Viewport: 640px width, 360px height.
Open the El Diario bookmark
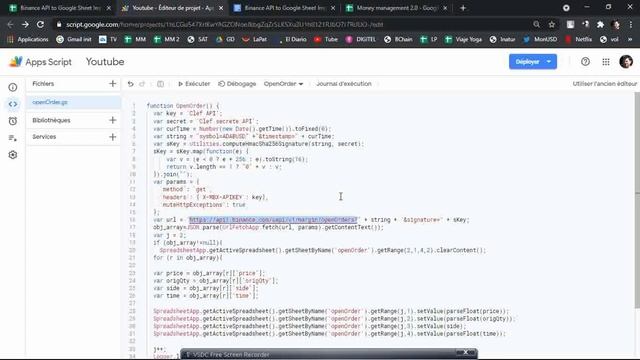click(291, 39)
